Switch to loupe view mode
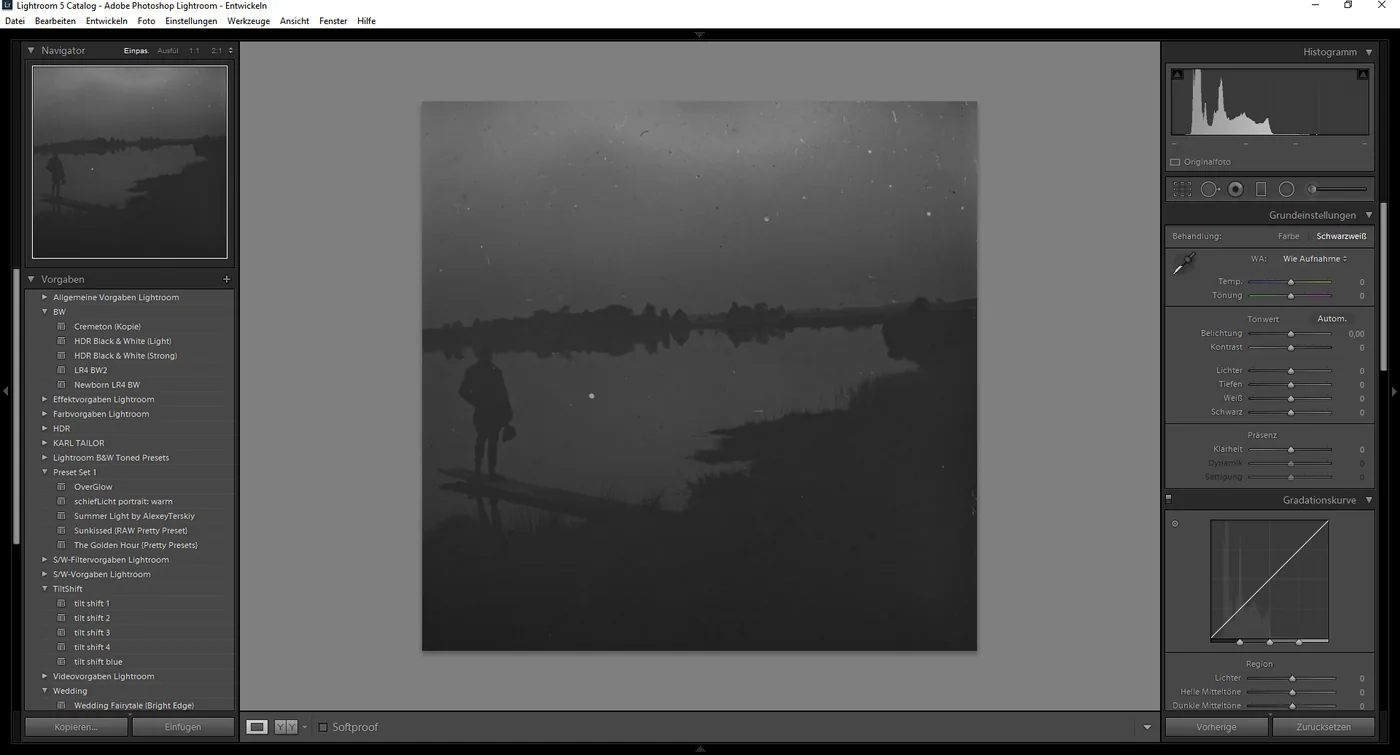1400x755 pixels. click(x=257, y=727)
